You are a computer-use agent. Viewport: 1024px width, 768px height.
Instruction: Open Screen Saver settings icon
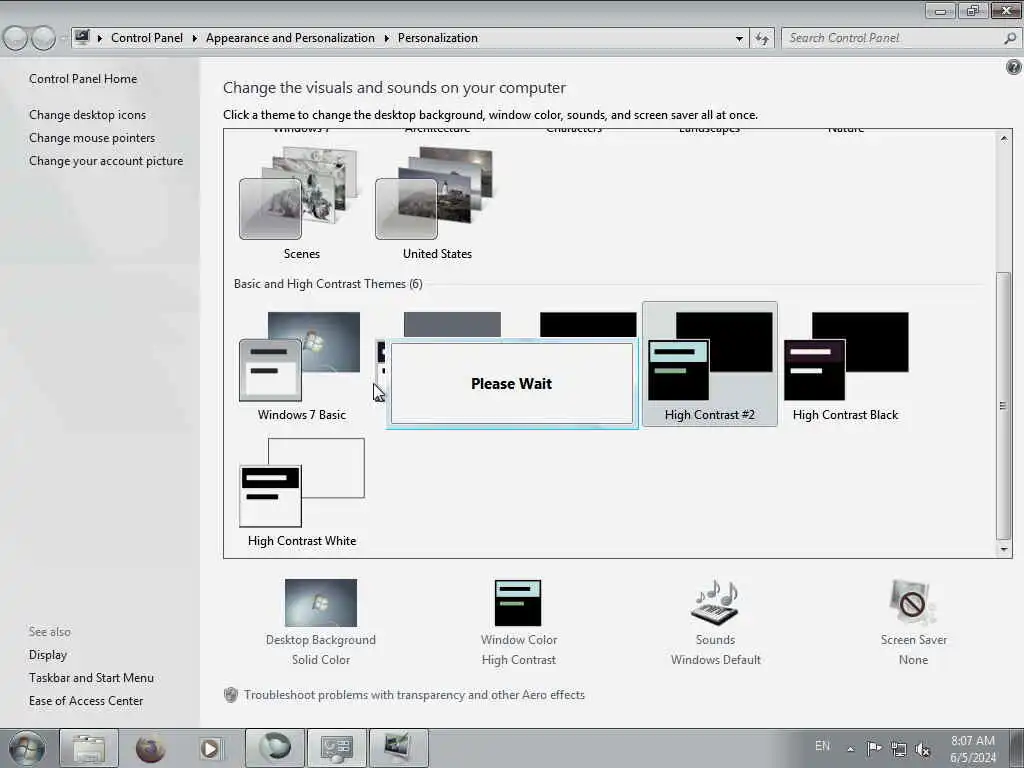[x=913, y=602]
